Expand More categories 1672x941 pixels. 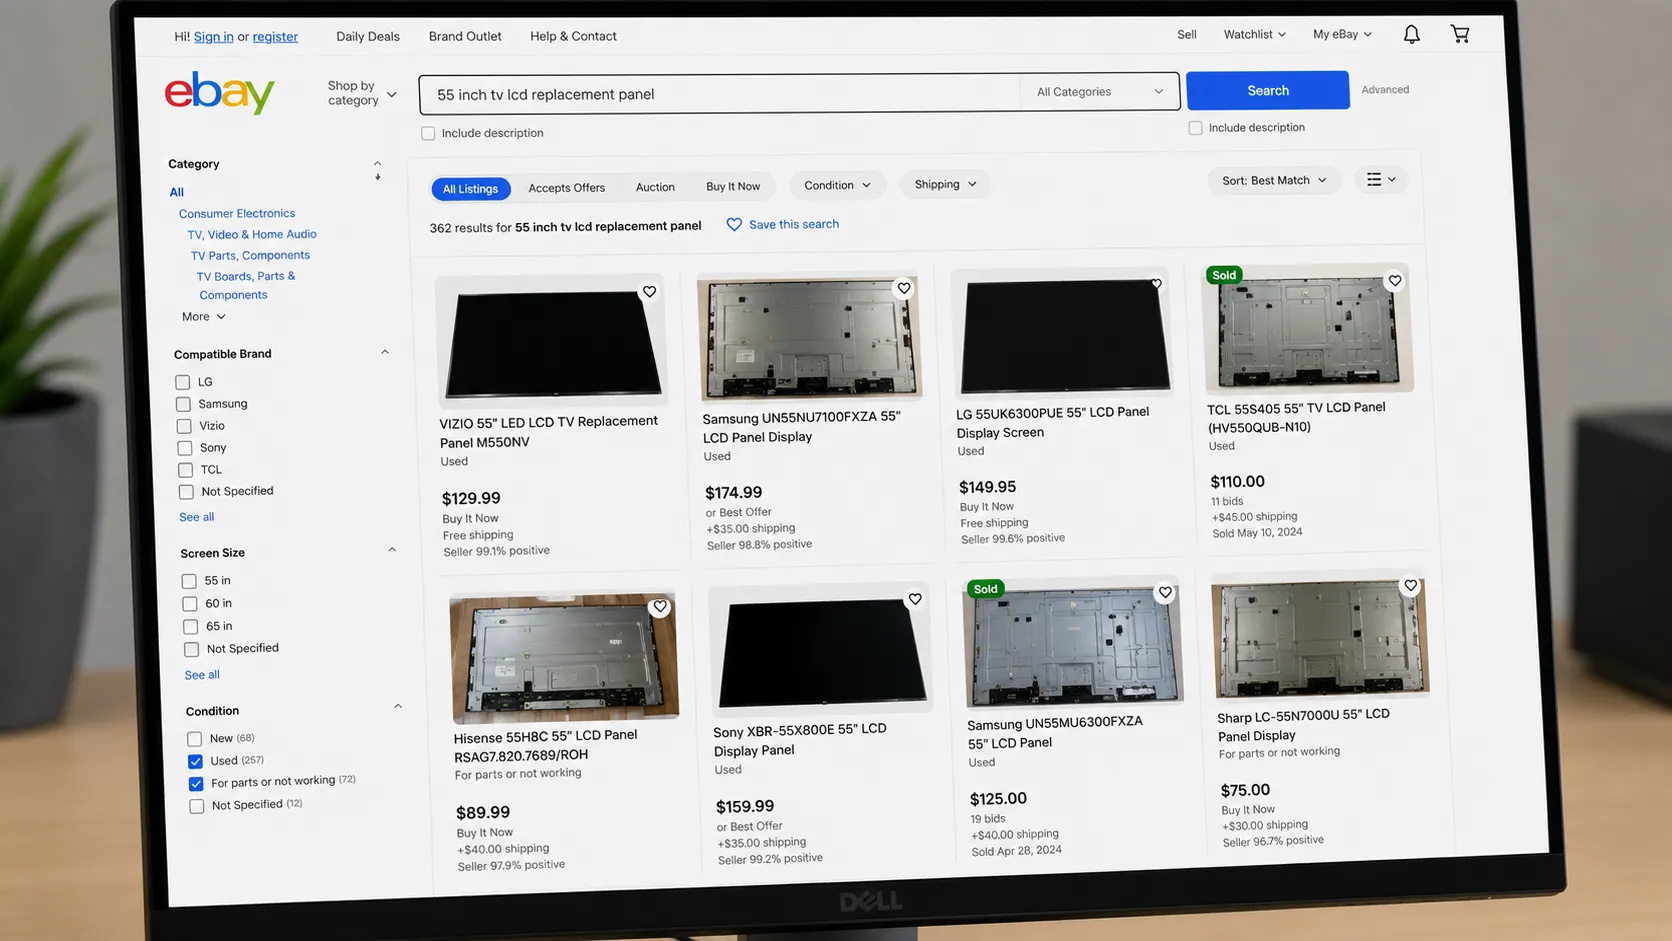click(x=204, y=317)
